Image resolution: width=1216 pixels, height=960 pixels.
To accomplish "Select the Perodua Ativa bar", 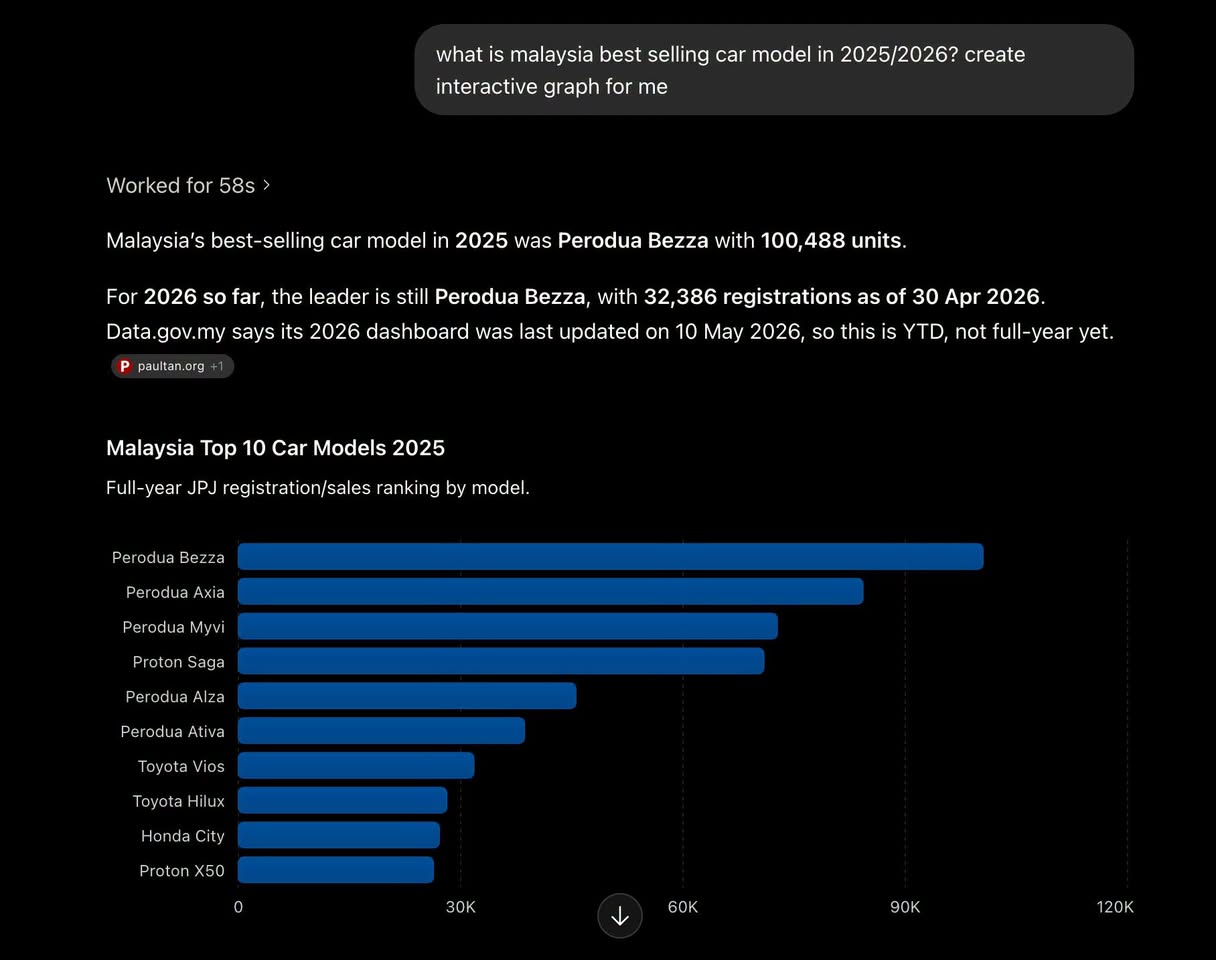I will (x=381, y=731).
